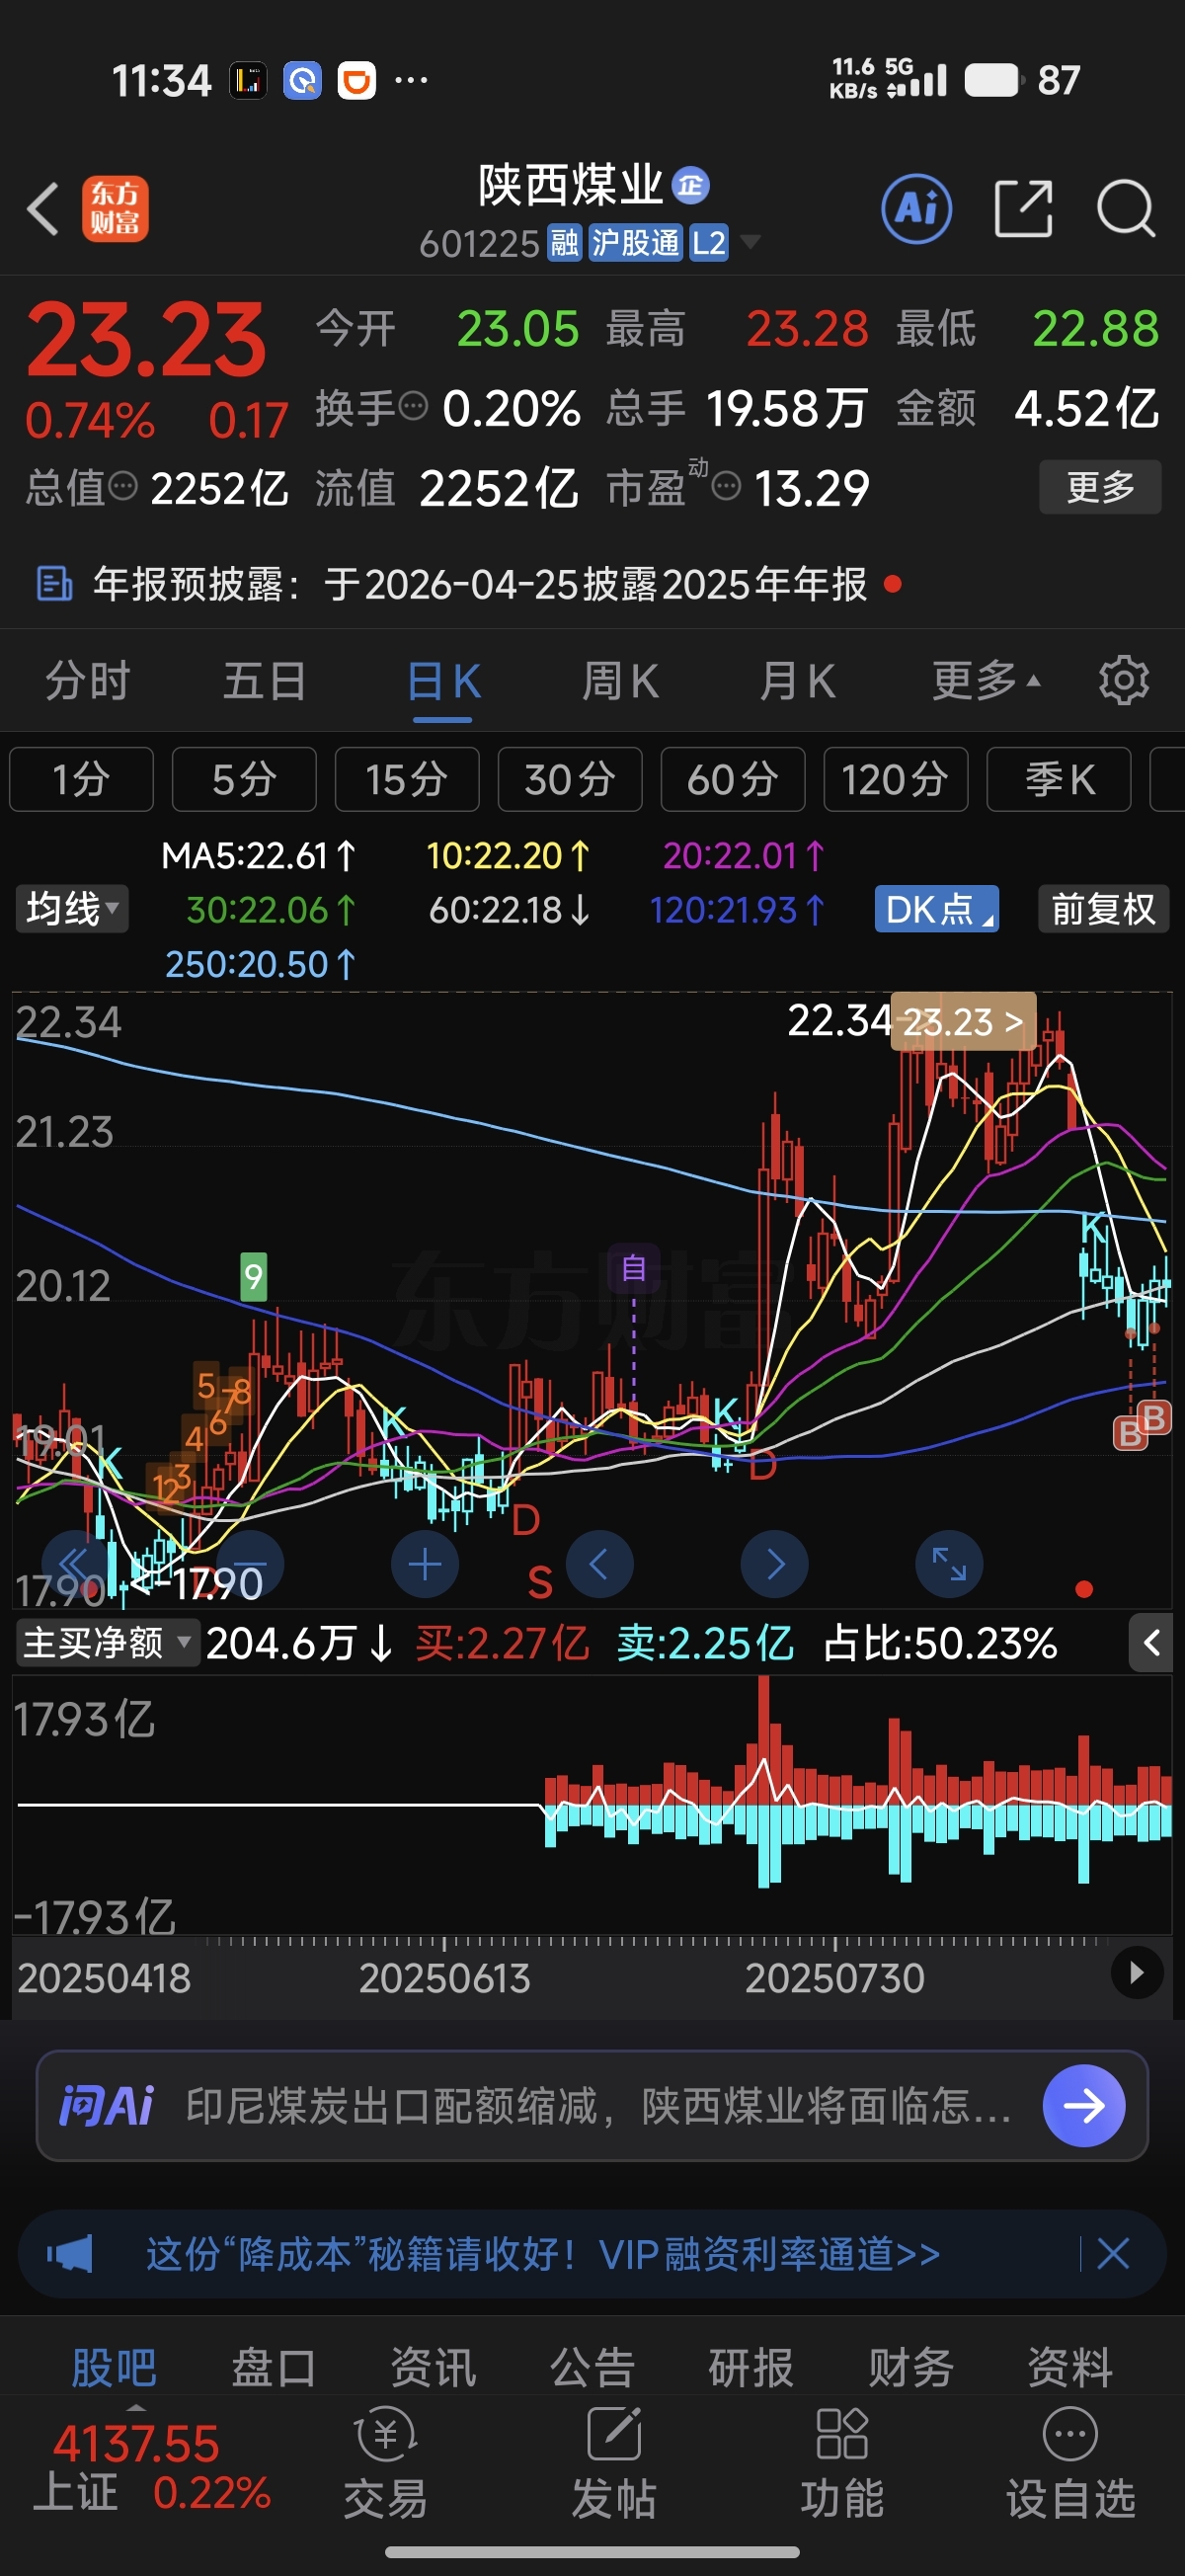
Task: Tap the 融 margin tag
Action: click(x=565, y=242)
